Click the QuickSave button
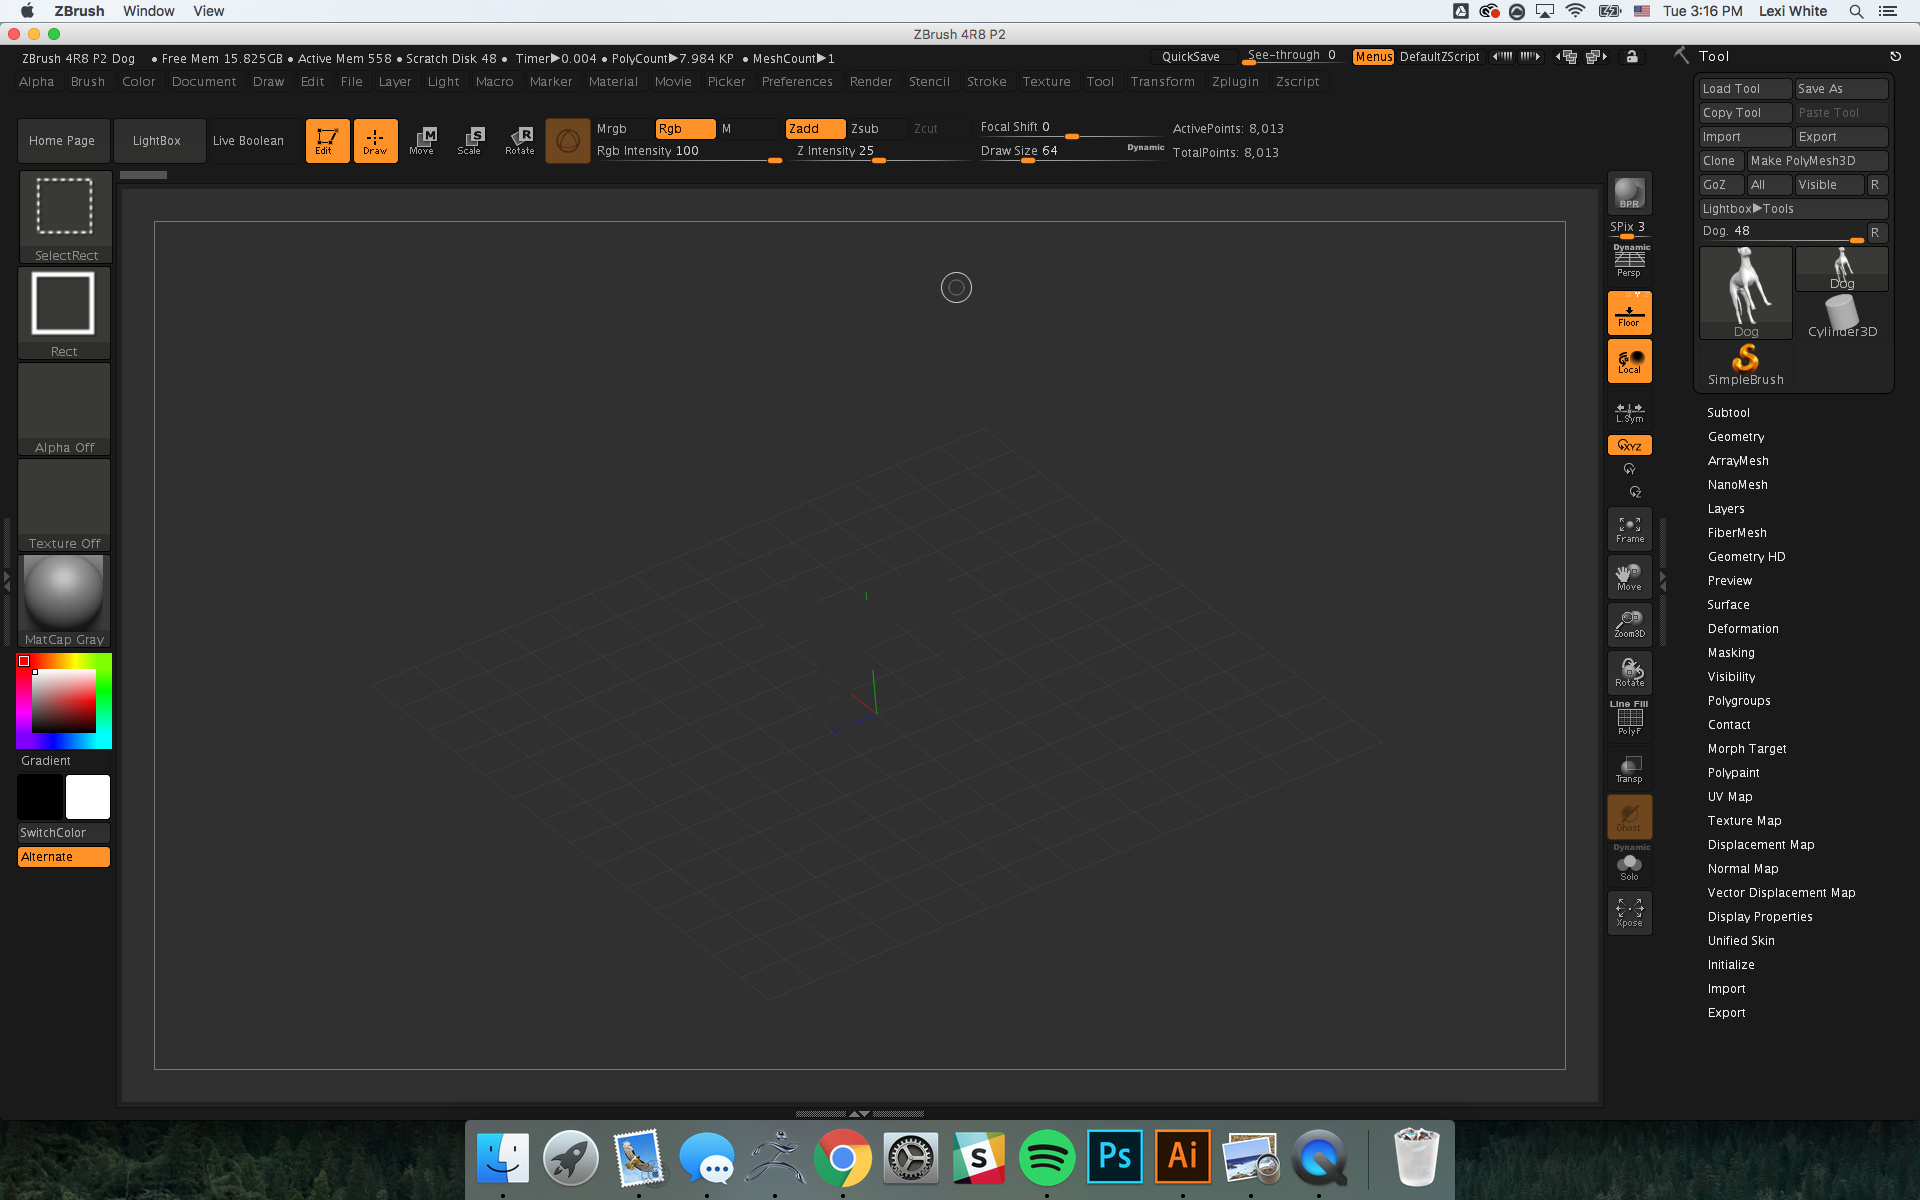The height and width of the screenshot is (1200, 1920). pyautogui.click(x=1192, y=57)
